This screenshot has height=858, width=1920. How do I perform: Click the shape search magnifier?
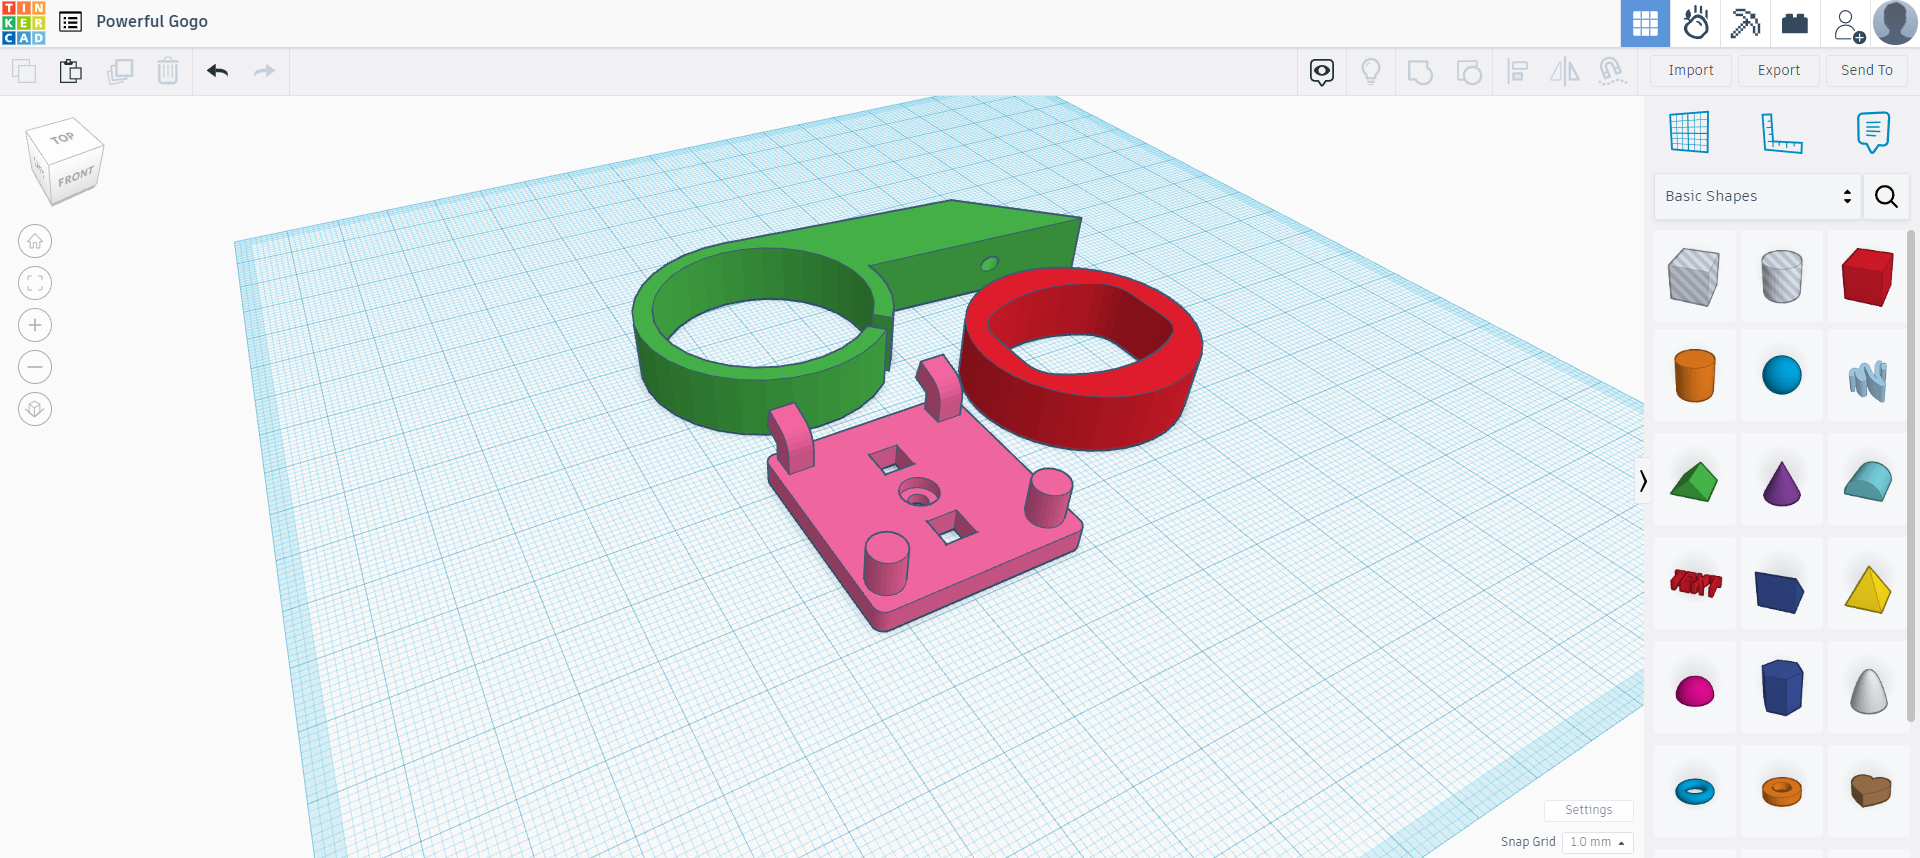pos(1886,196)
